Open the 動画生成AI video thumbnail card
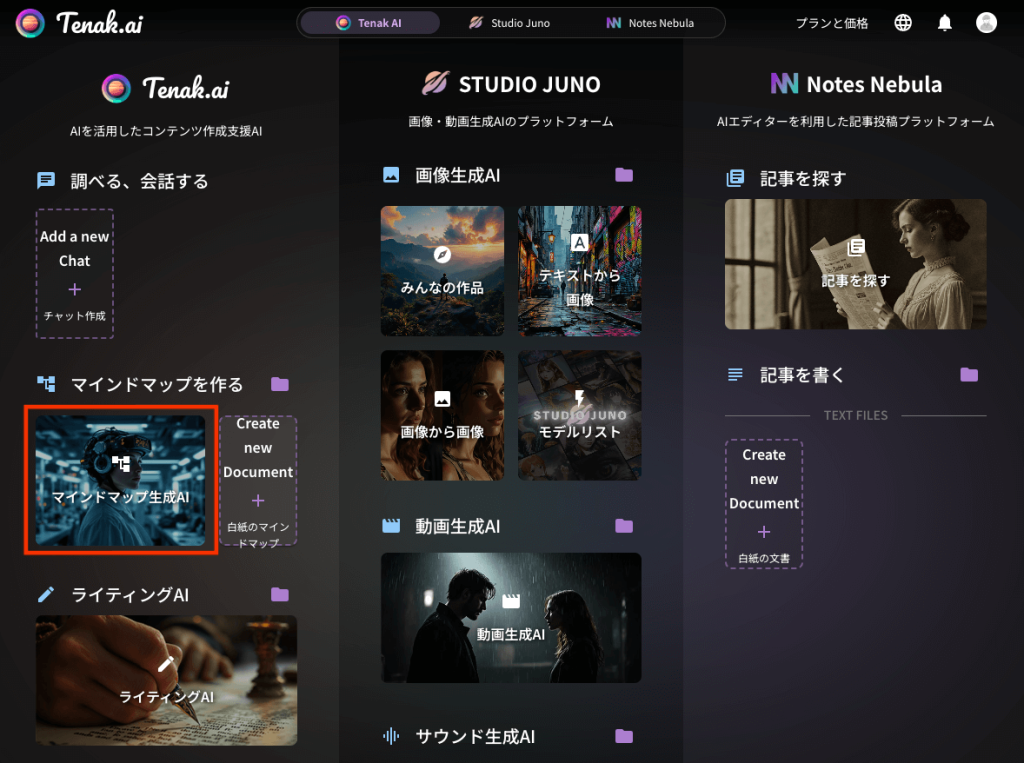The image size is (1024, 763). 511,617
